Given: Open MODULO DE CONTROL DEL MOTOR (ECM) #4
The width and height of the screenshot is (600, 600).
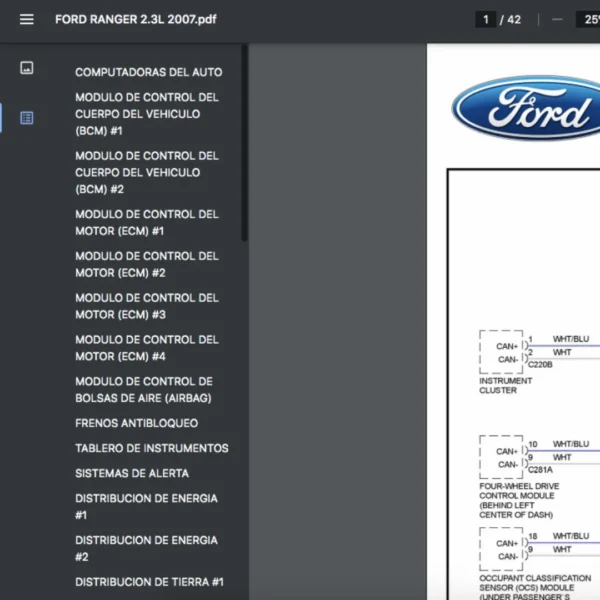Looking at the screenshot, I should [x=147, y=348].
